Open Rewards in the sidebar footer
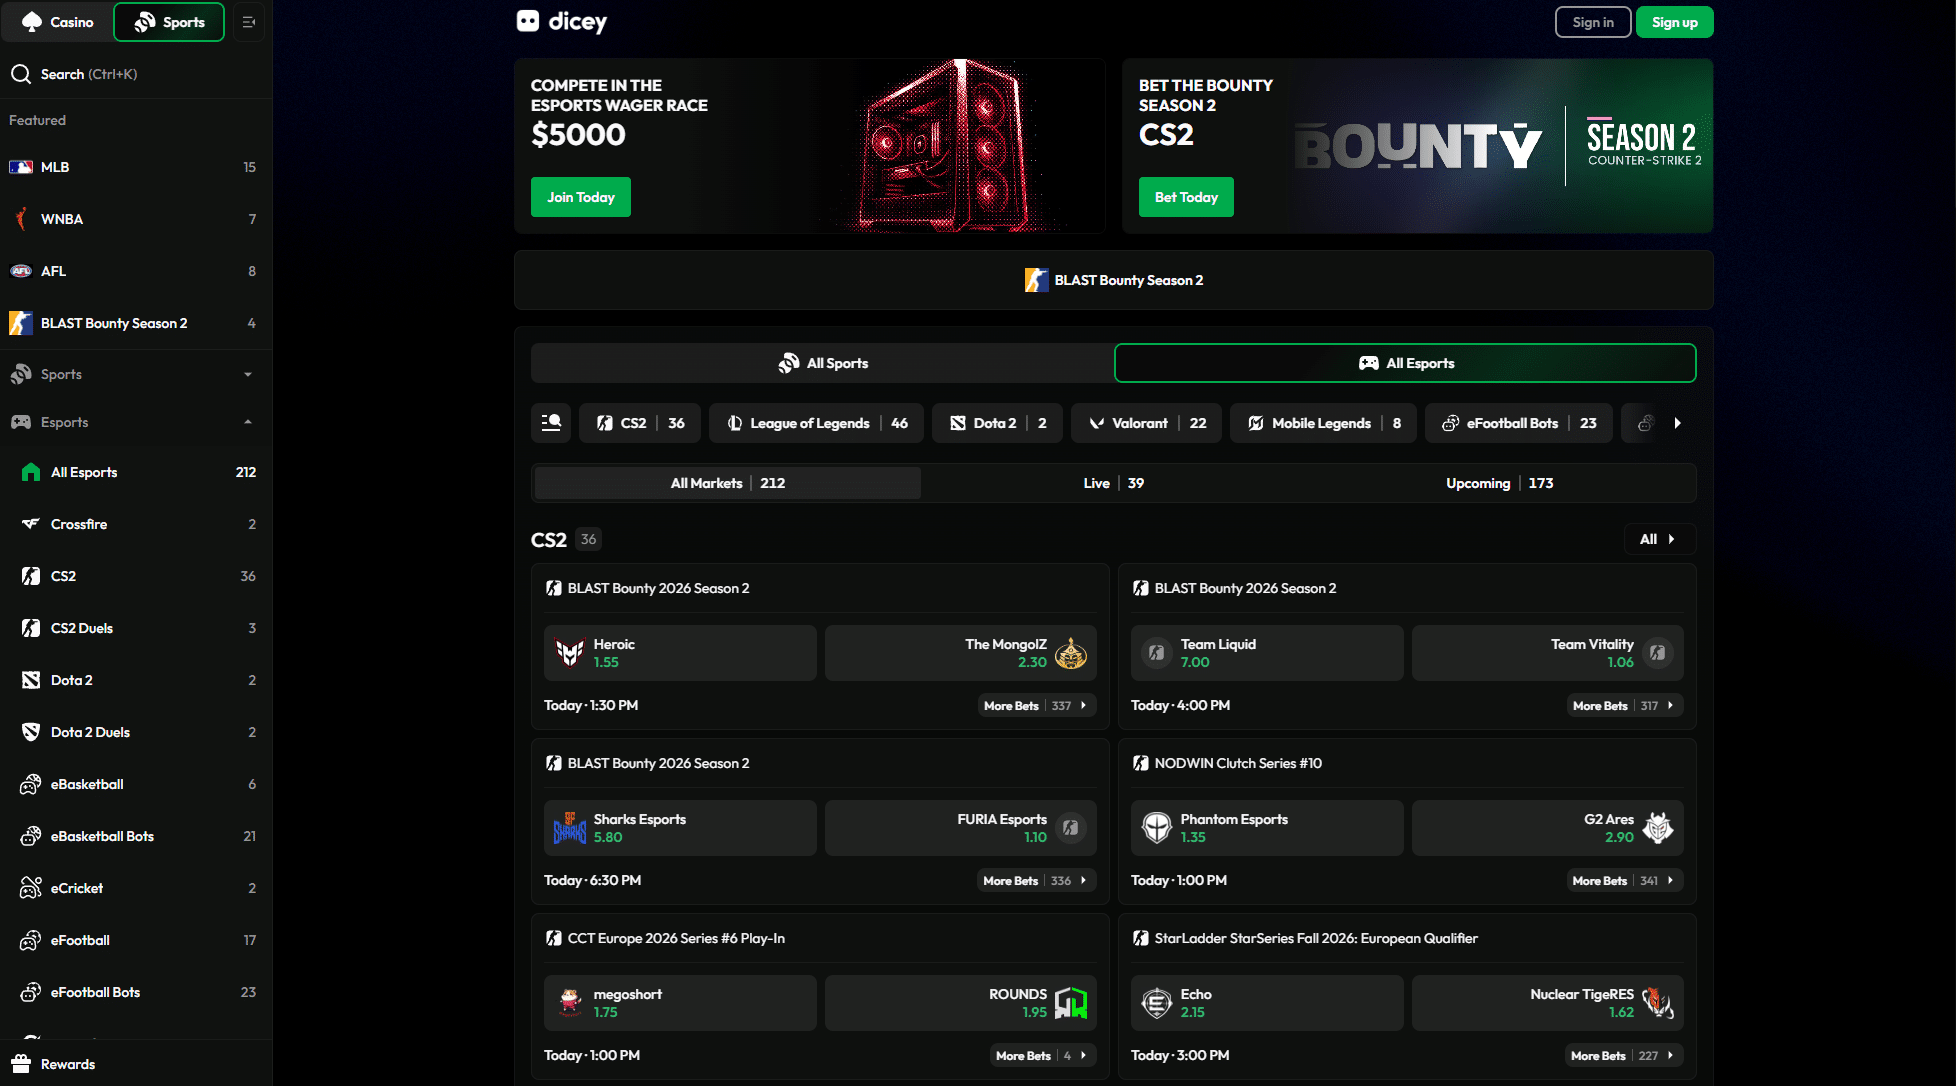Image resolution: width=1956 pixels, height=1086 pixels. pos(136,1064)
